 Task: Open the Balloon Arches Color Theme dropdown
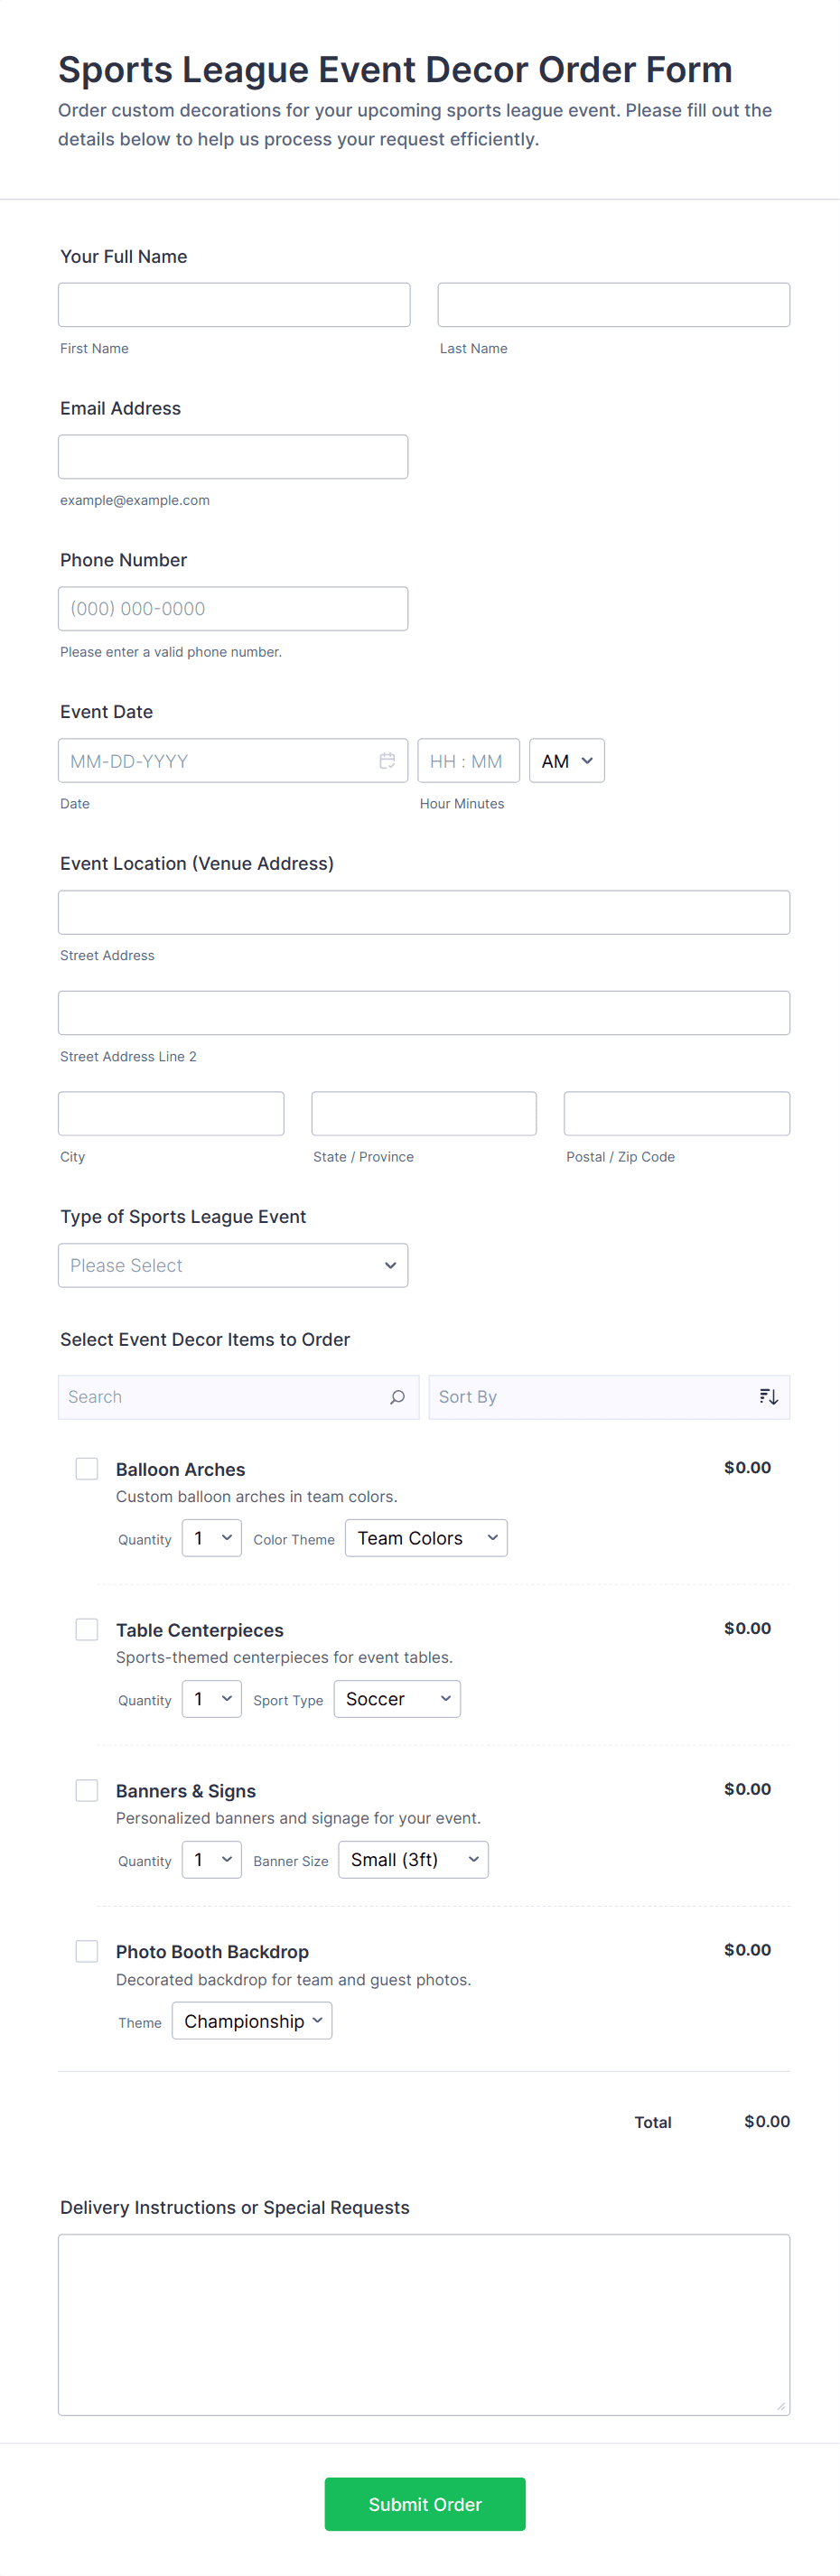pyautogui.click(x=426, y=1538)
